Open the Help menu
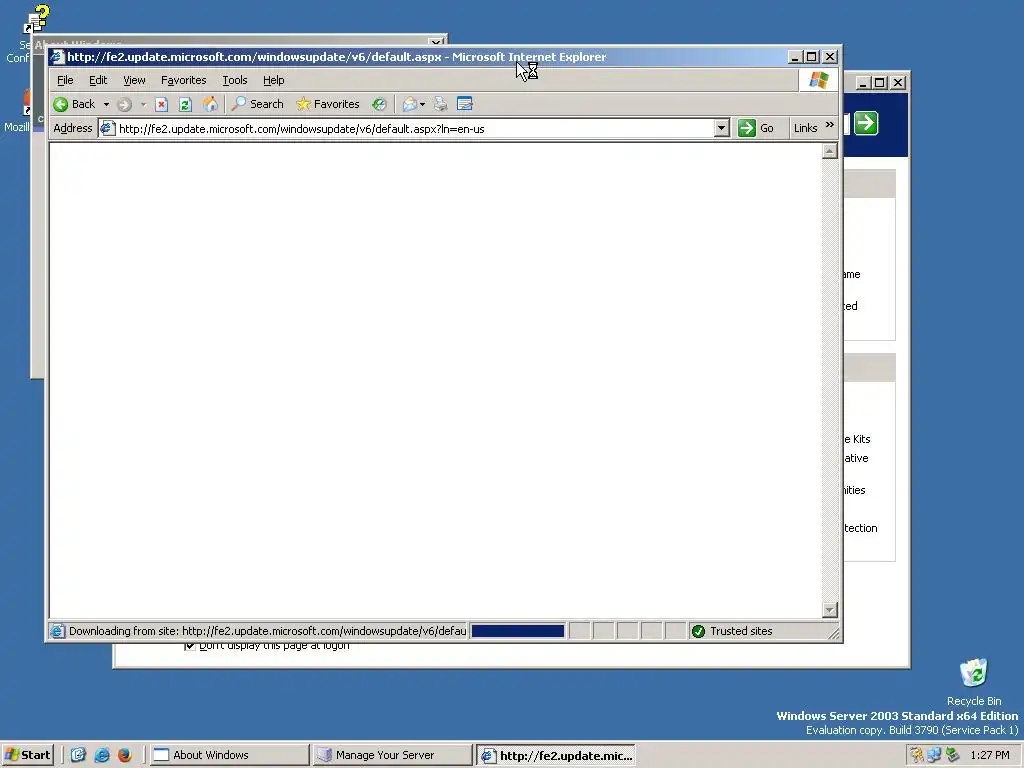The height and width of the screenshot is (768, 1024). pos(274,80)
